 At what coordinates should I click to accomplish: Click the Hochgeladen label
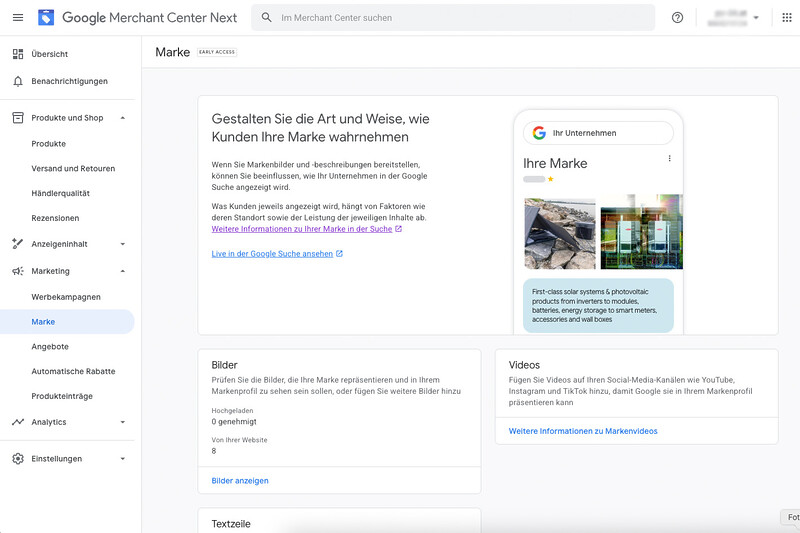[x=232, y=411]
